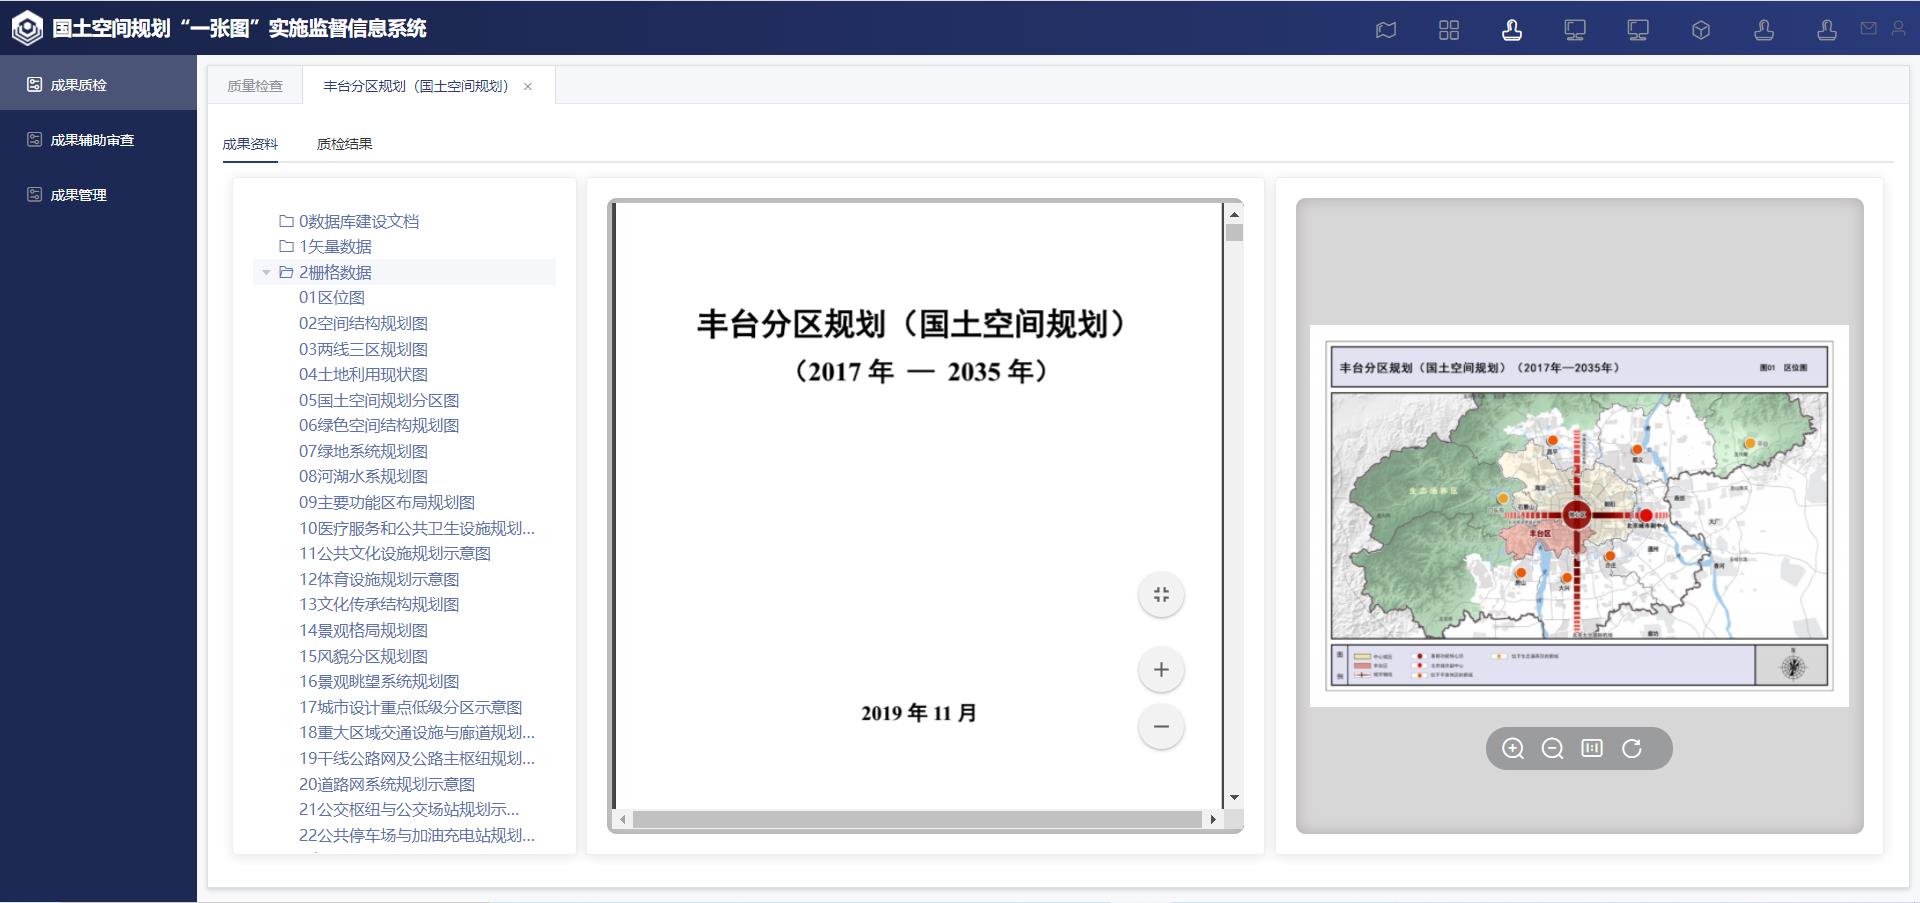This screenshot has height=903, width=1920.
Task: Click the cube icon in the header
Action: click(1701, 30)
